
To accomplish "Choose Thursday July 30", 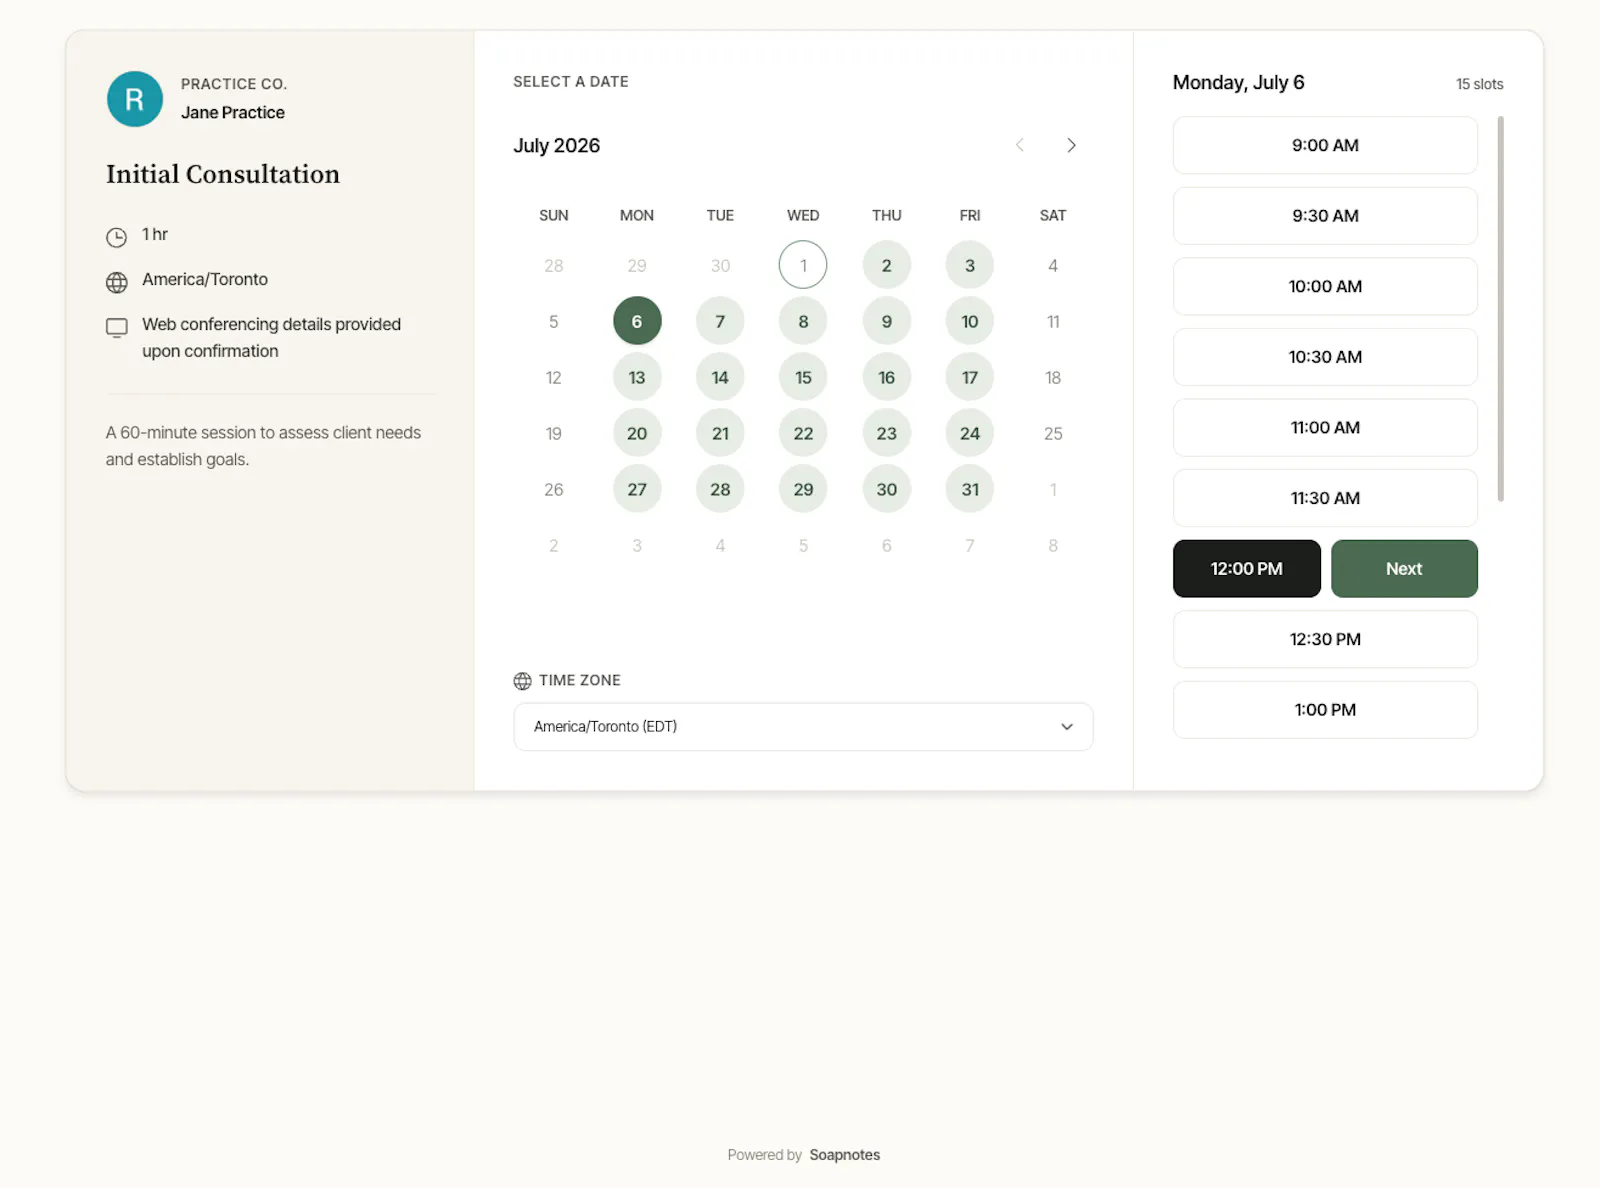I will click(x=886, y=489).
